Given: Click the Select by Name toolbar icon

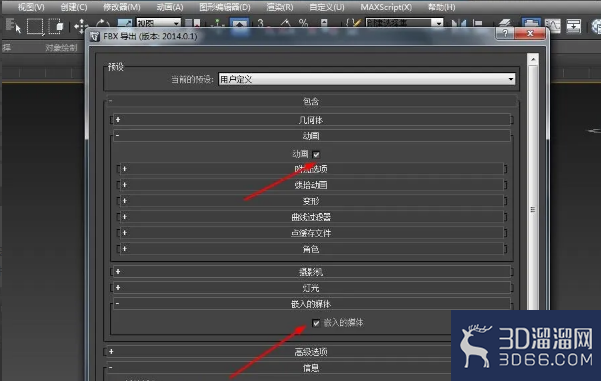Looking at the screenshot, I should (13, 26).
